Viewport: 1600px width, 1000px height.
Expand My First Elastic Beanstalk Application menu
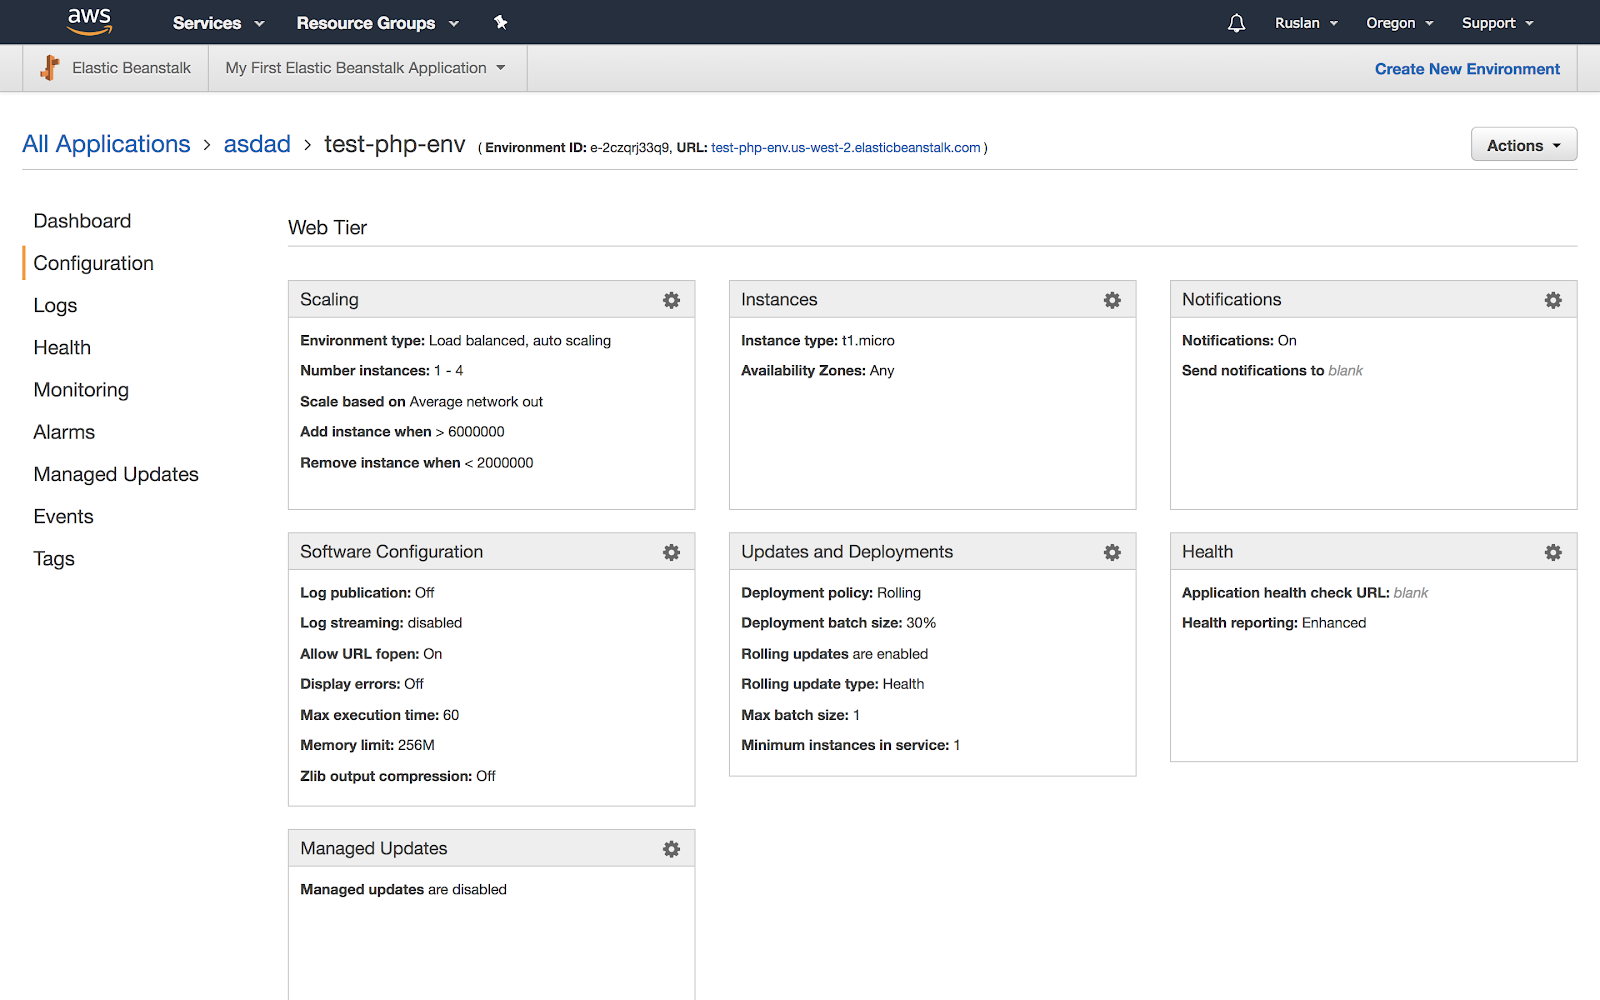pos(365,68)
